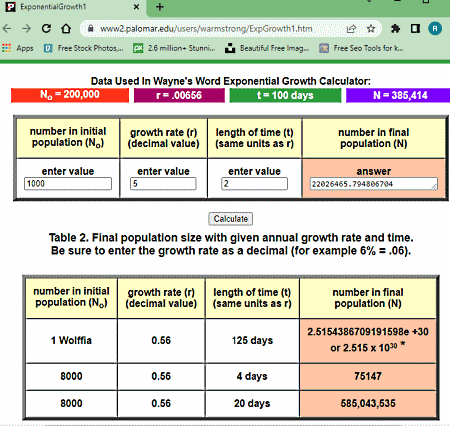The width and height of the screenshot is (450, 426).
Task: Click the 'Data Used In Wayne's Word' heading
Action: point(230,81)
